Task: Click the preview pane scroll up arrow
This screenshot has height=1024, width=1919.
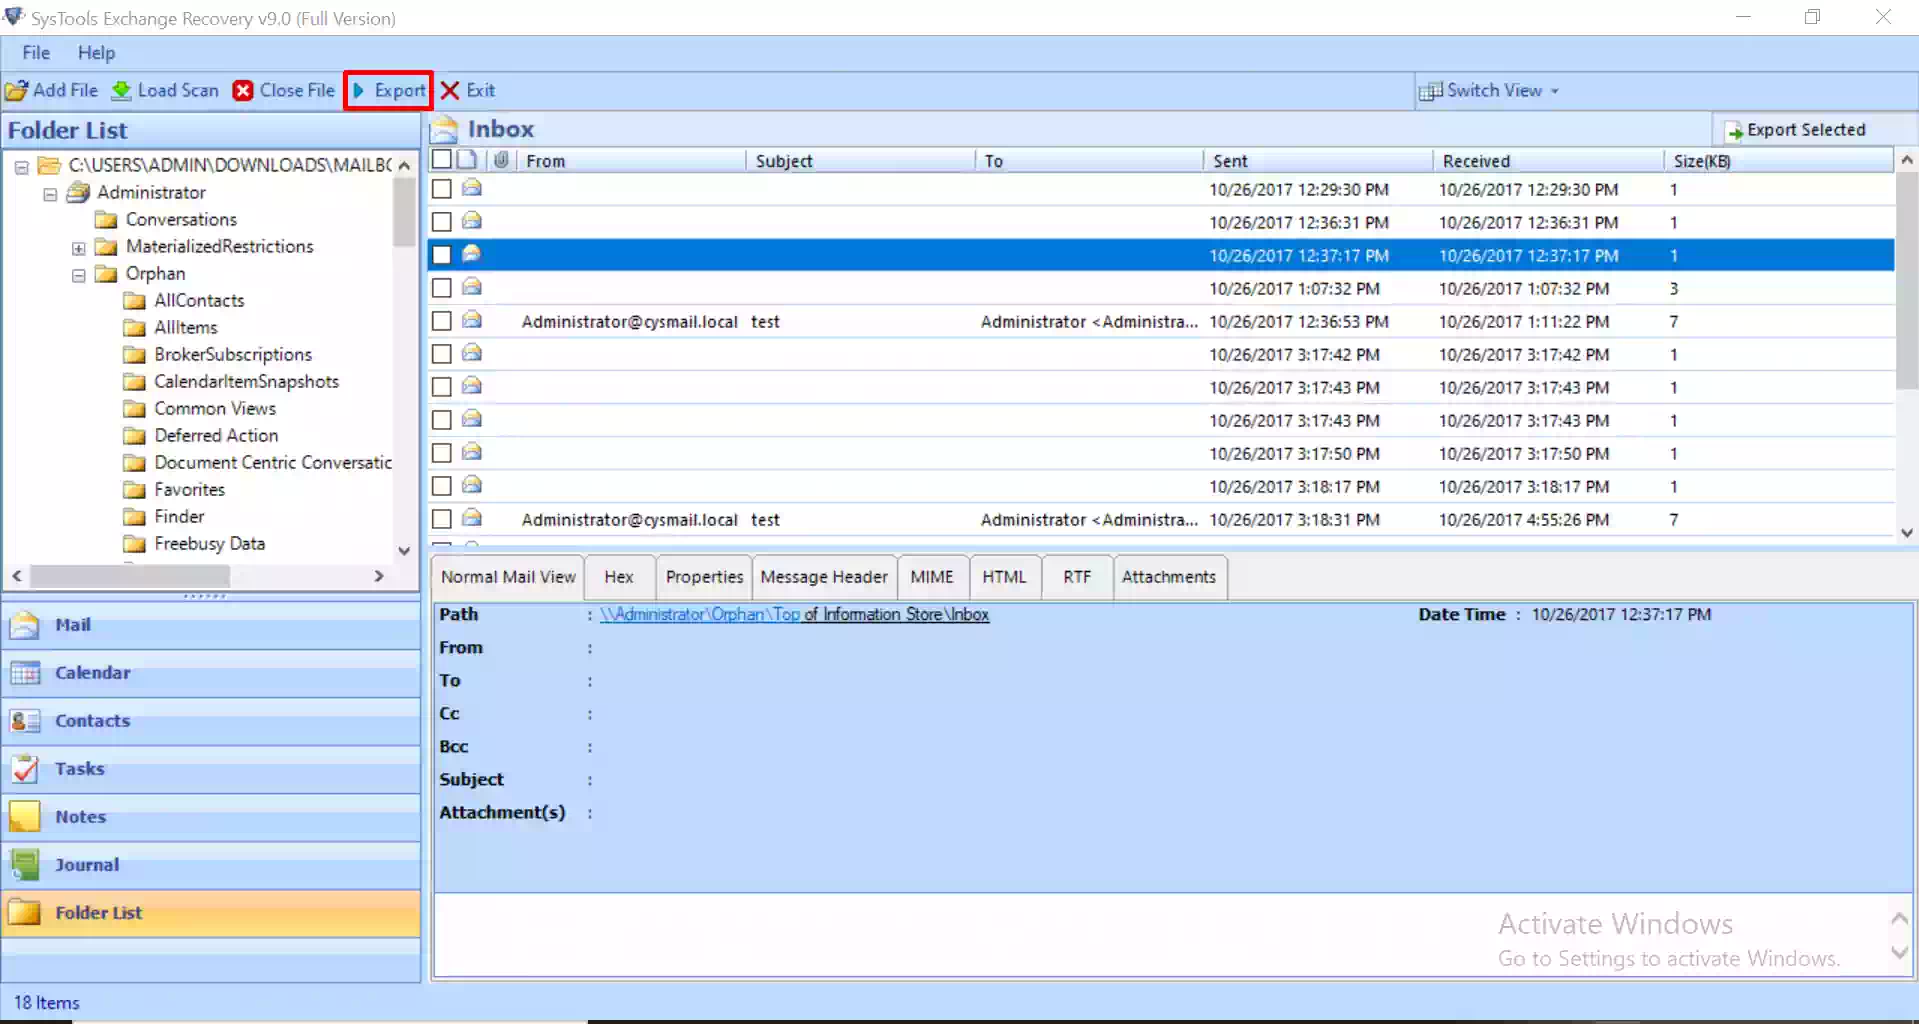Action: pyautogui.click(x=1899, y=919)
